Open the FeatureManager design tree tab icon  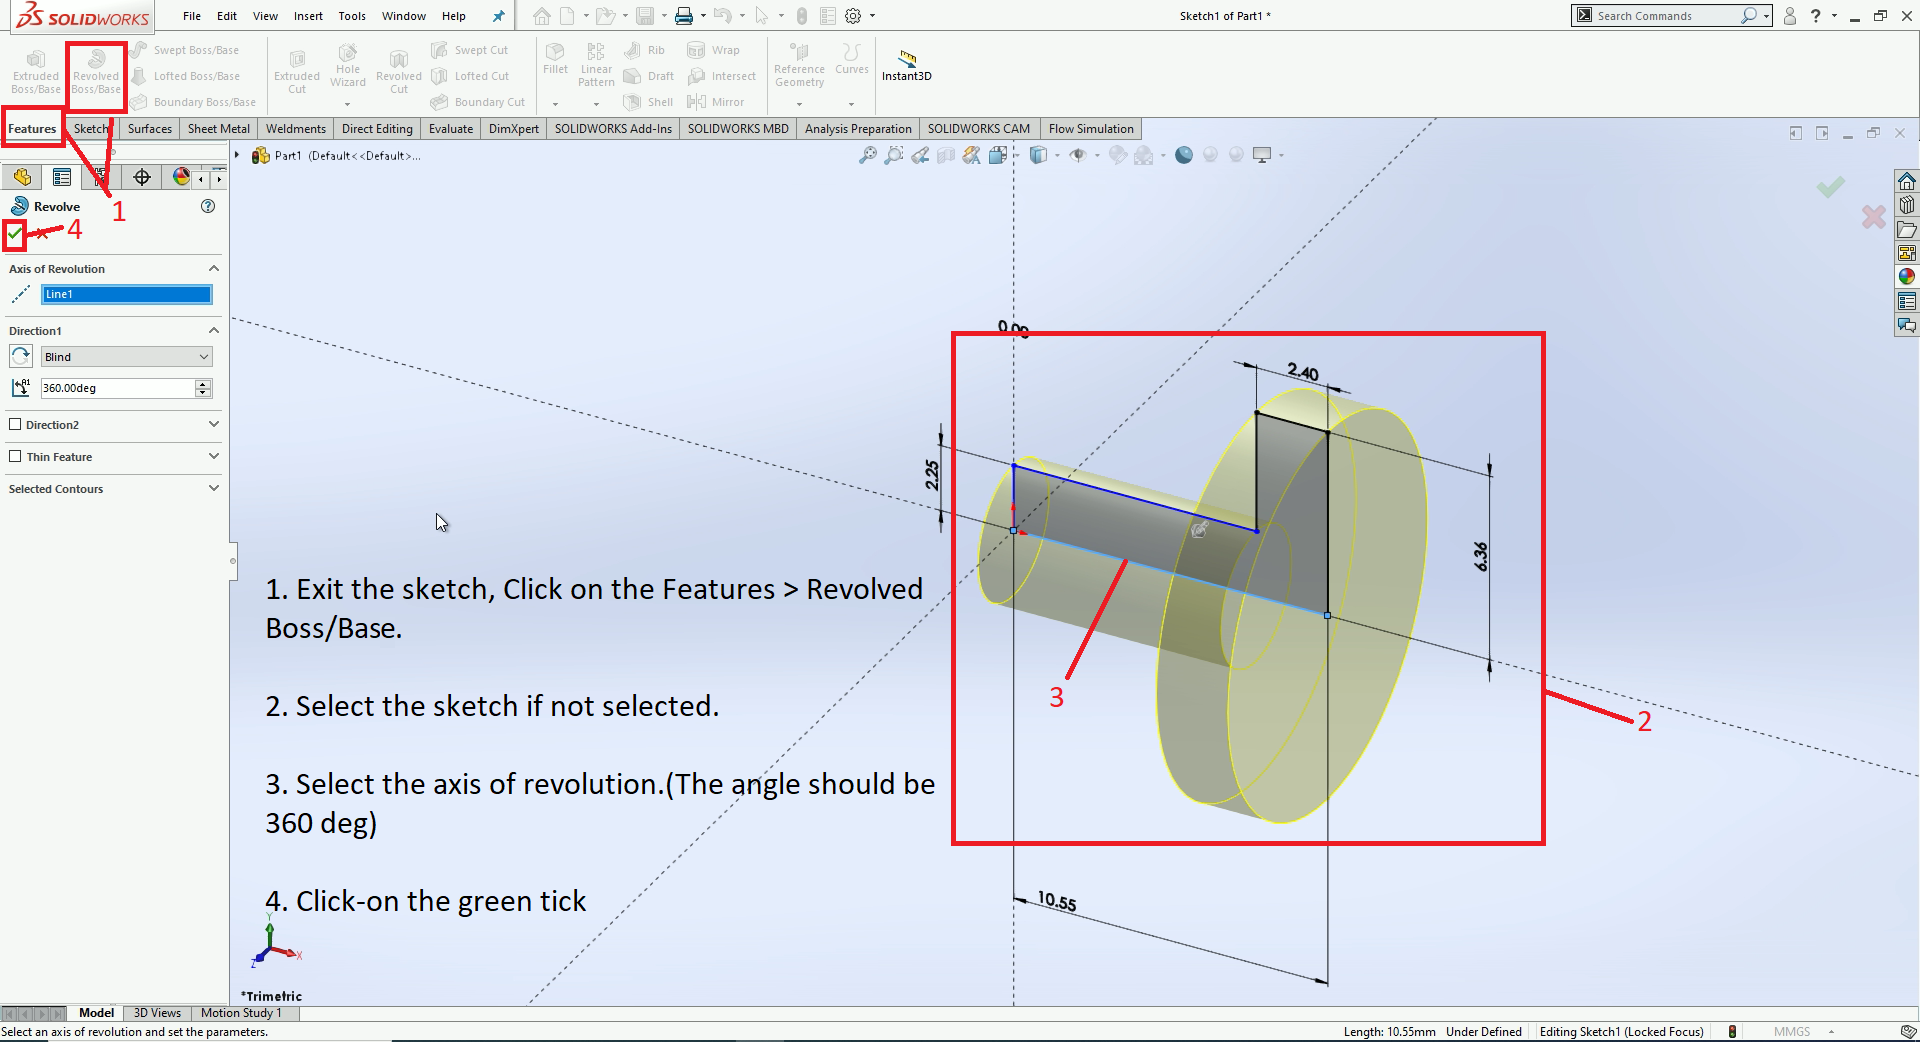coord(22,177)
